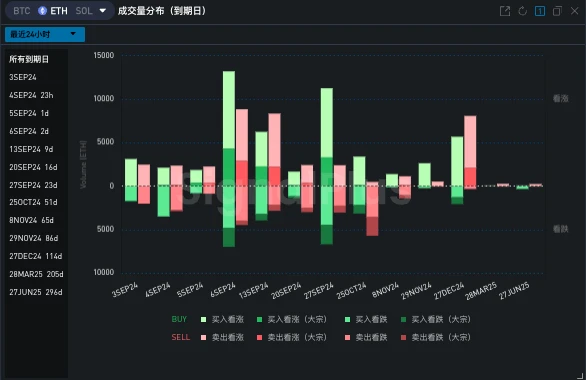
Task: Click the 看涨 label beside the chart
Action: [561, 99]
